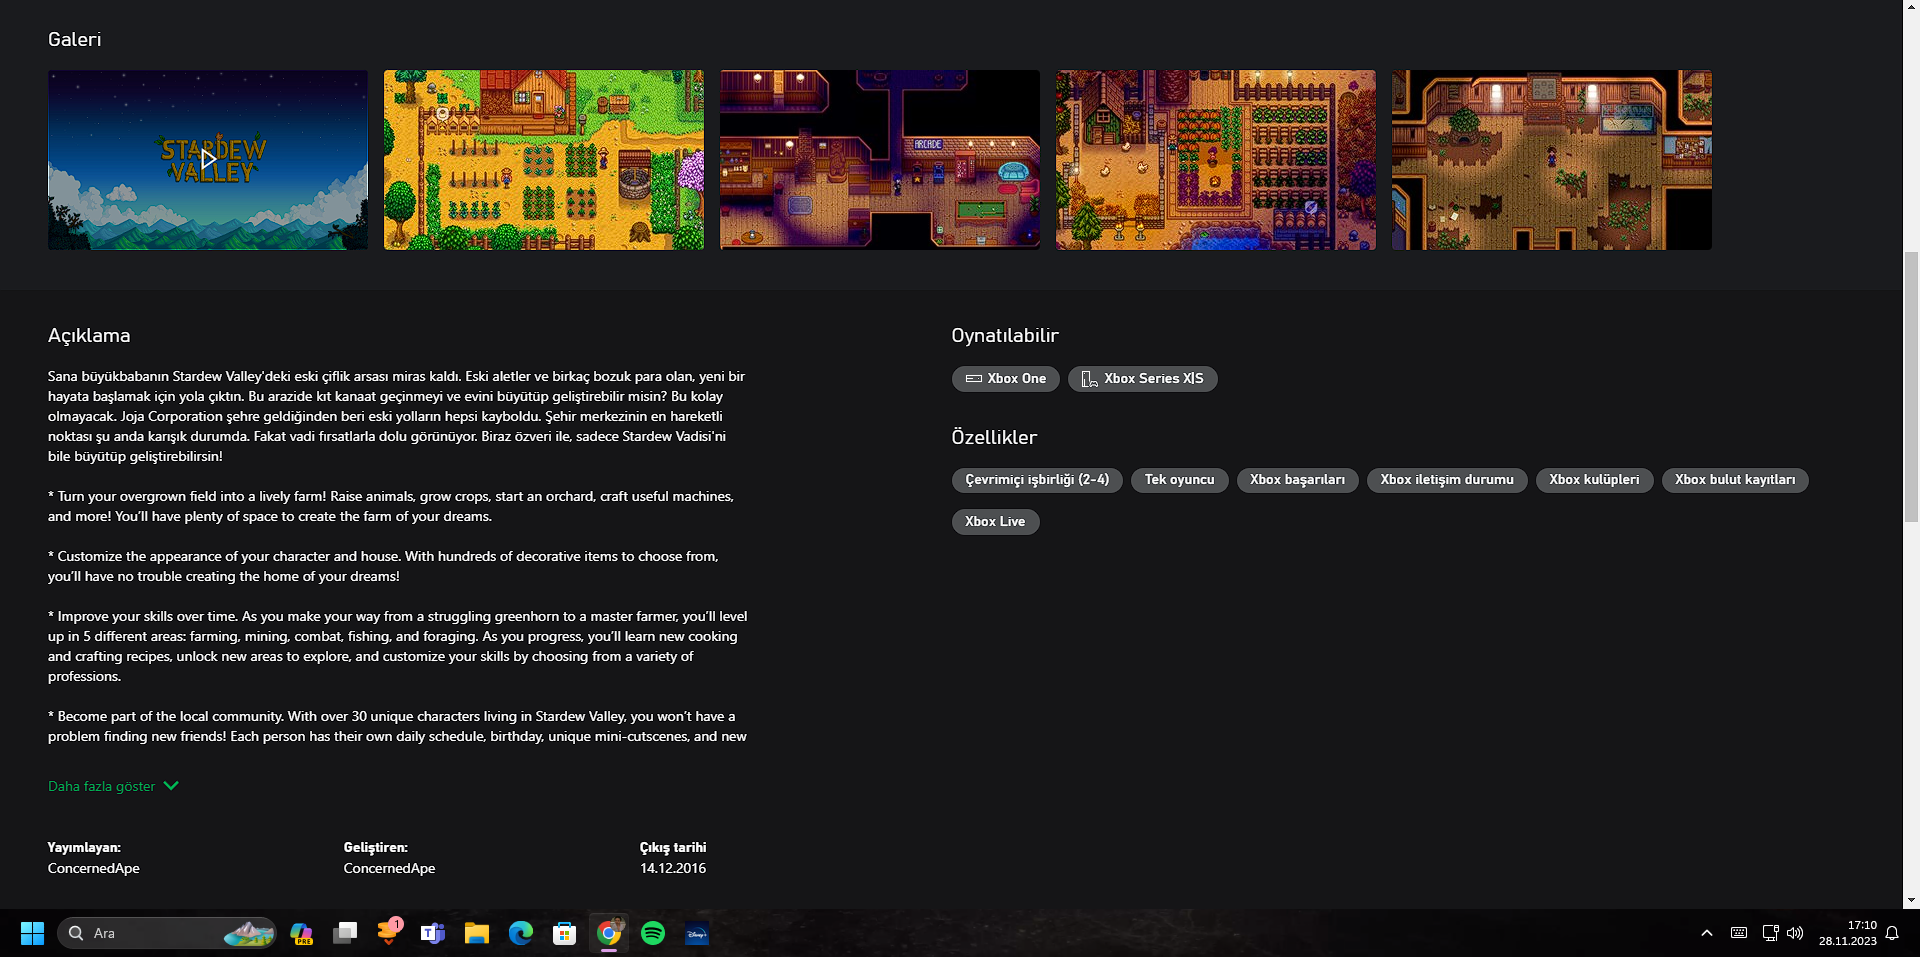Open the touch keyboard from the system tray
The image size is (1920, 957).
[1739, 933]
